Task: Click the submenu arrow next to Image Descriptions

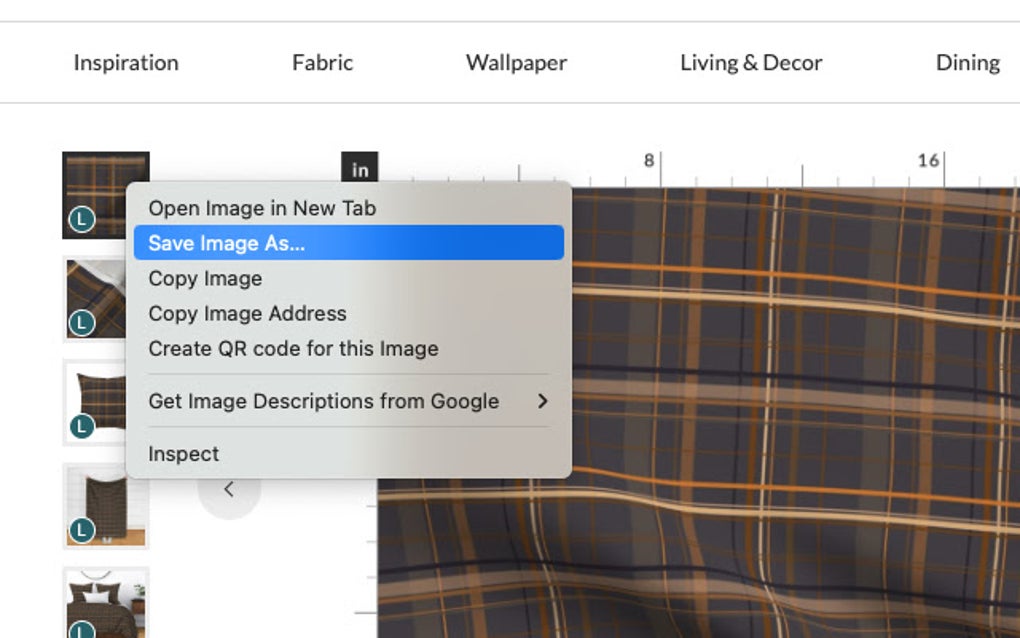Action: coord(543,401)
